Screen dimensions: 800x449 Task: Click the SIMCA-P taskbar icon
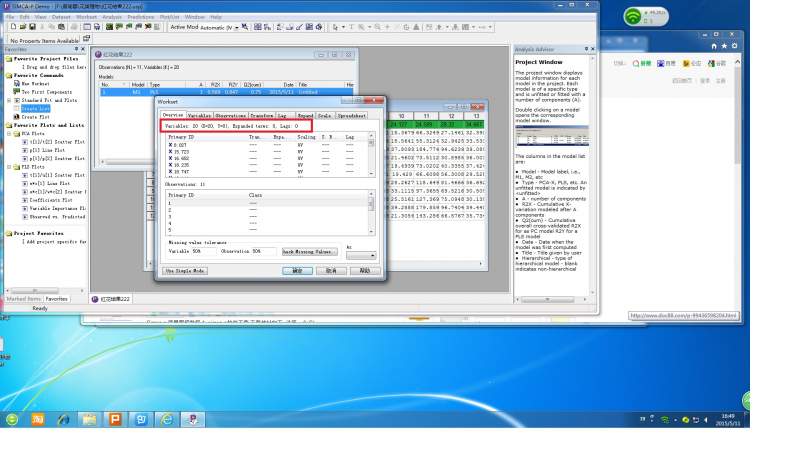[193, 419]
